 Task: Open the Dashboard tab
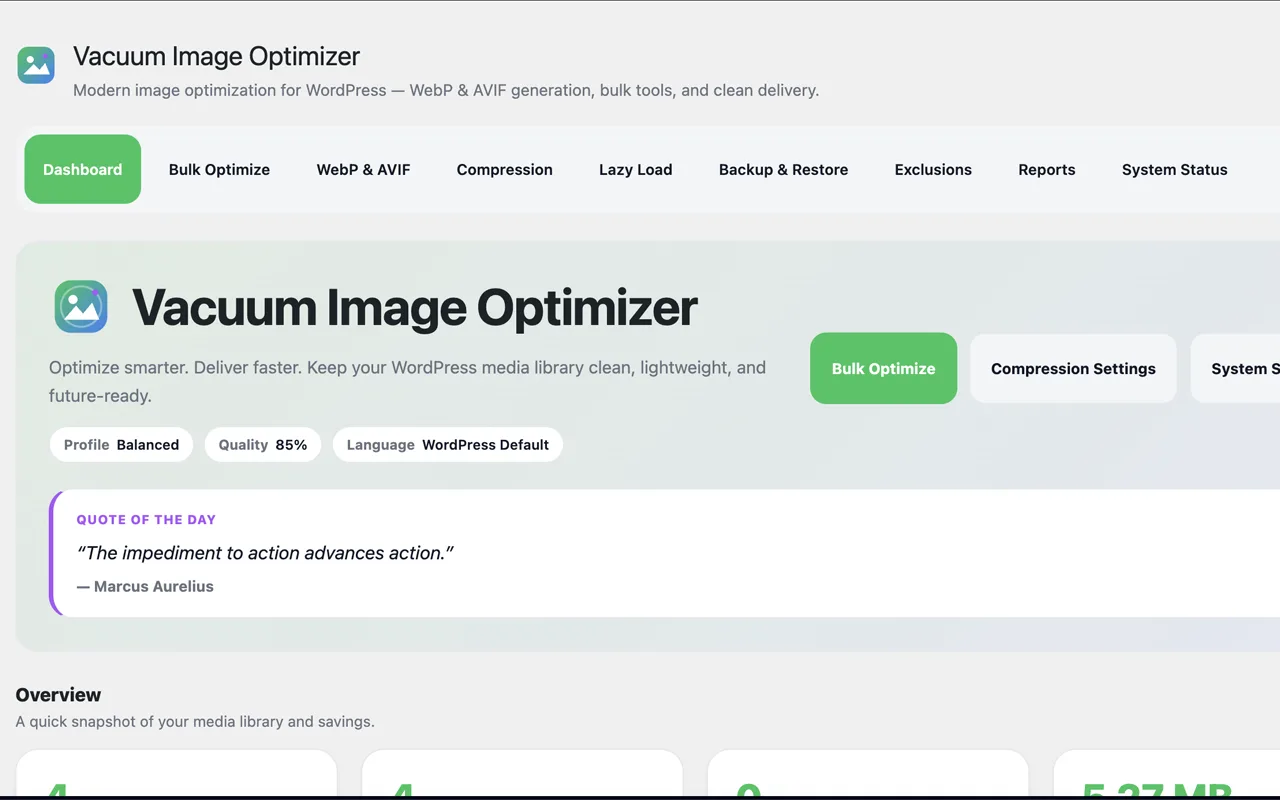[x=83, y=169]
